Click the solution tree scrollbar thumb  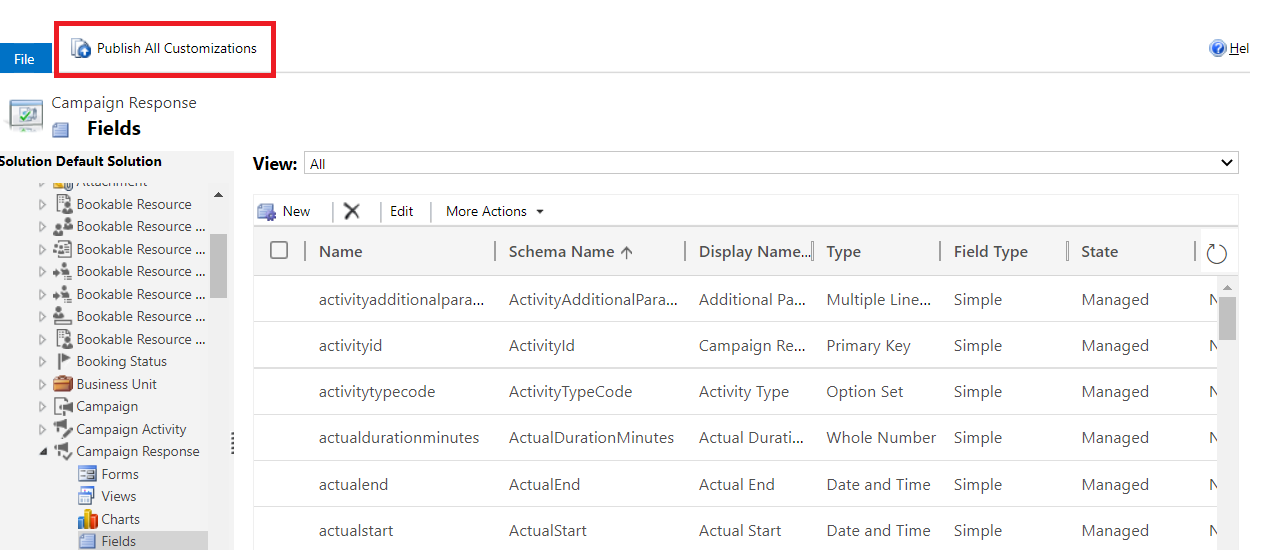218,265
